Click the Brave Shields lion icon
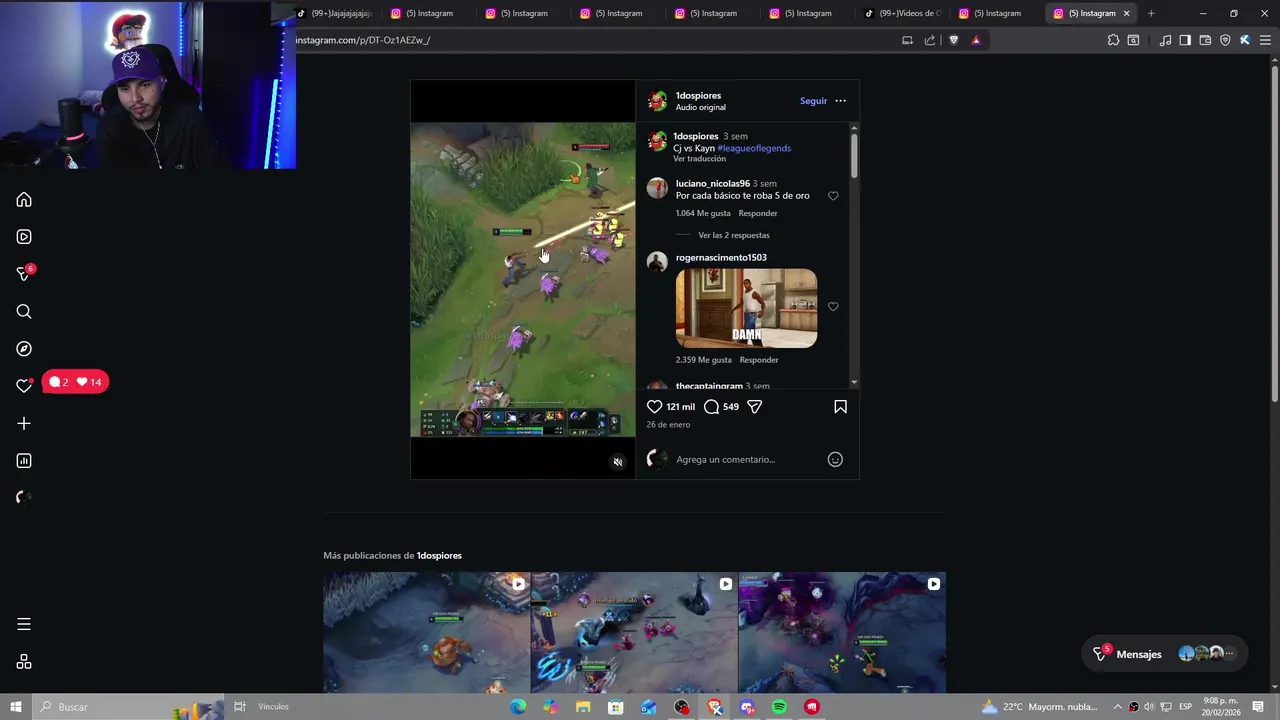 click(x=953, y=40)
